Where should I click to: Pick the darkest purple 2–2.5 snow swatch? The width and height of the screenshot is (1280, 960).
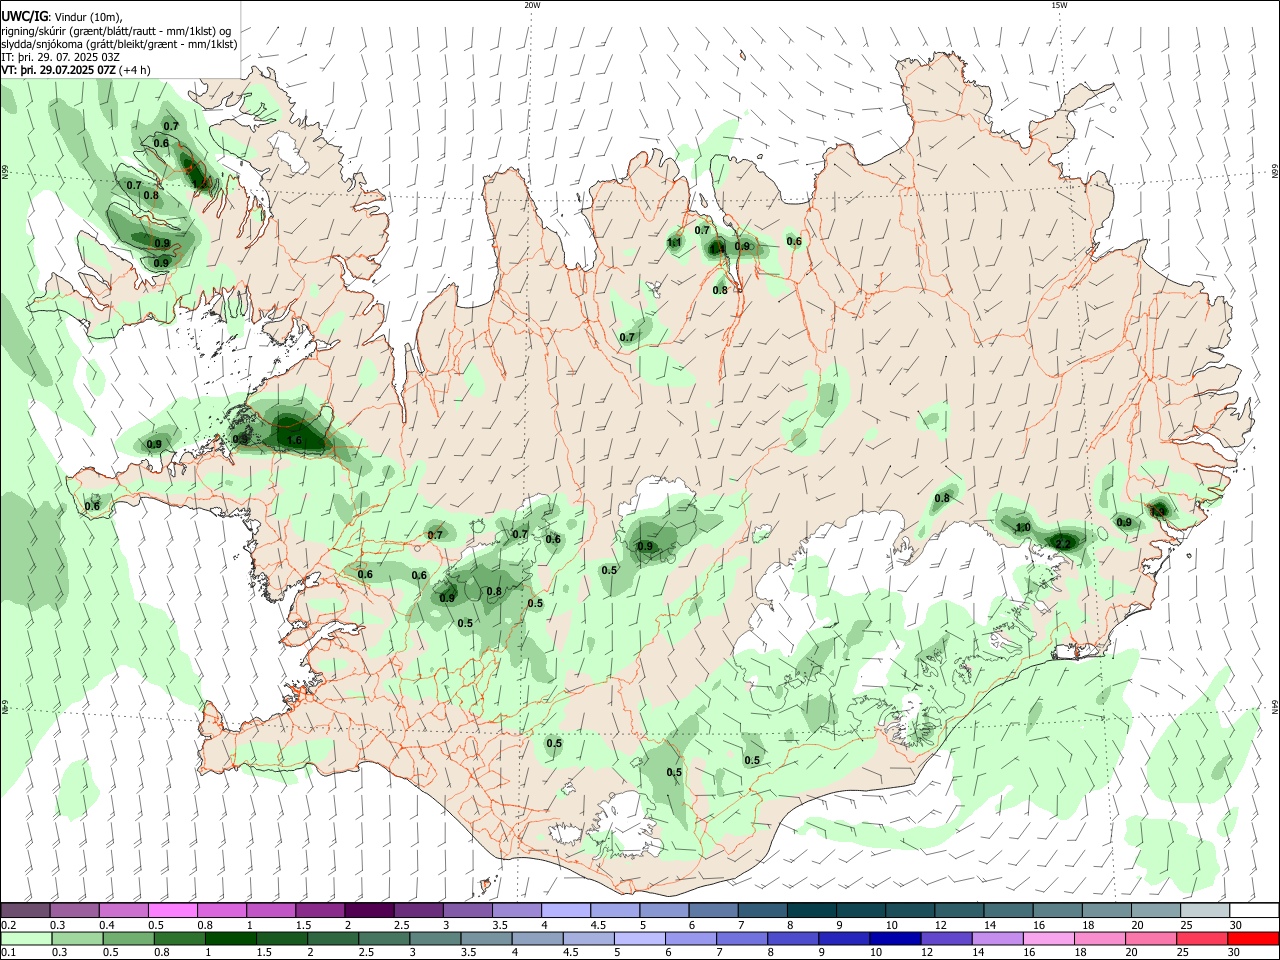pyautogui.click(x=368, y=910)
